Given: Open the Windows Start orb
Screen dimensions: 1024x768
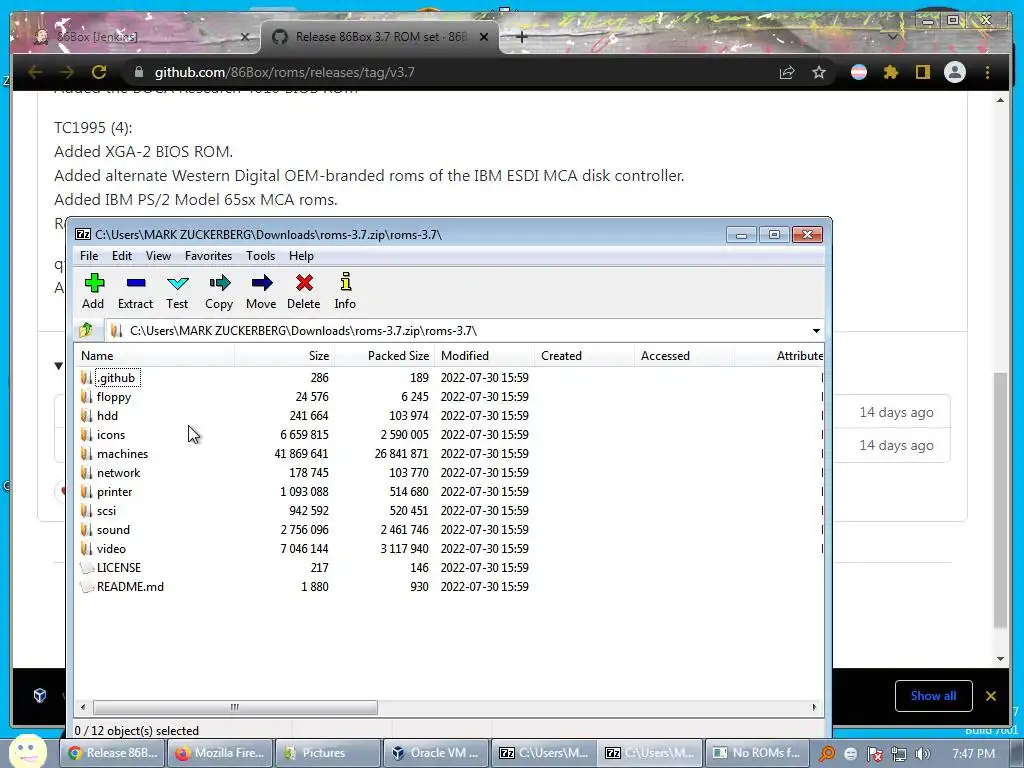Looking at the screenshot, I should [27, 751].
